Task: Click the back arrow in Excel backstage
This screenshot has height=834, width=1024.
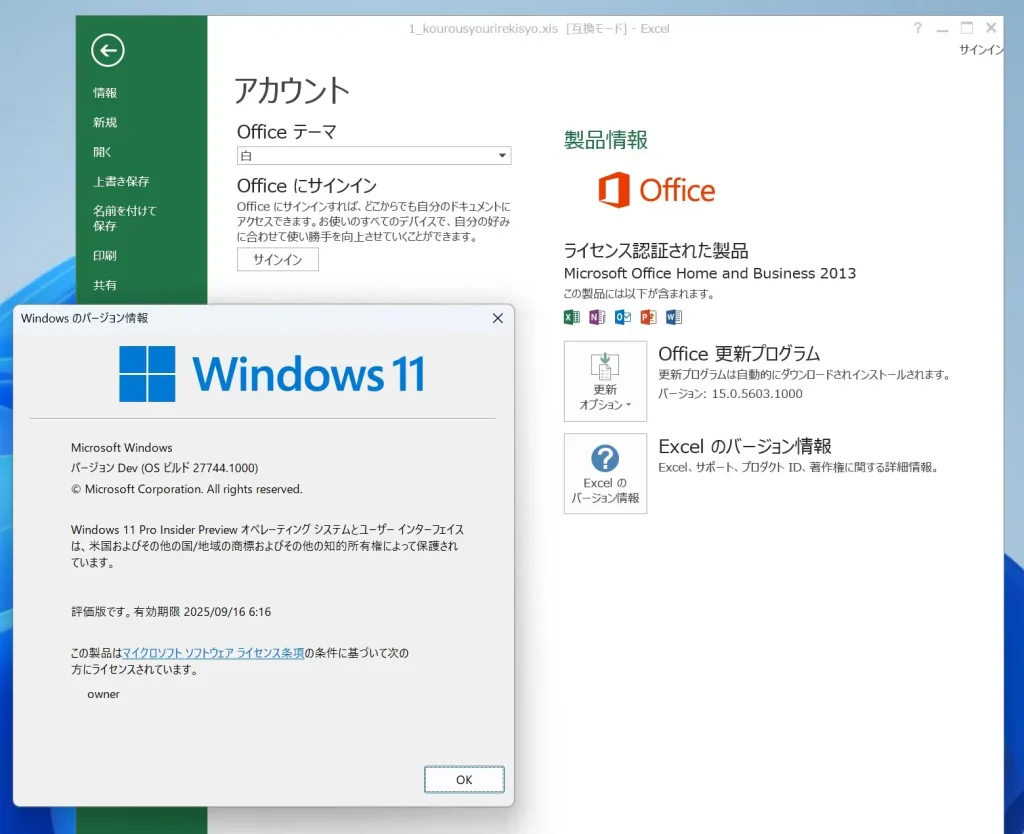Action: click(108, 50)
